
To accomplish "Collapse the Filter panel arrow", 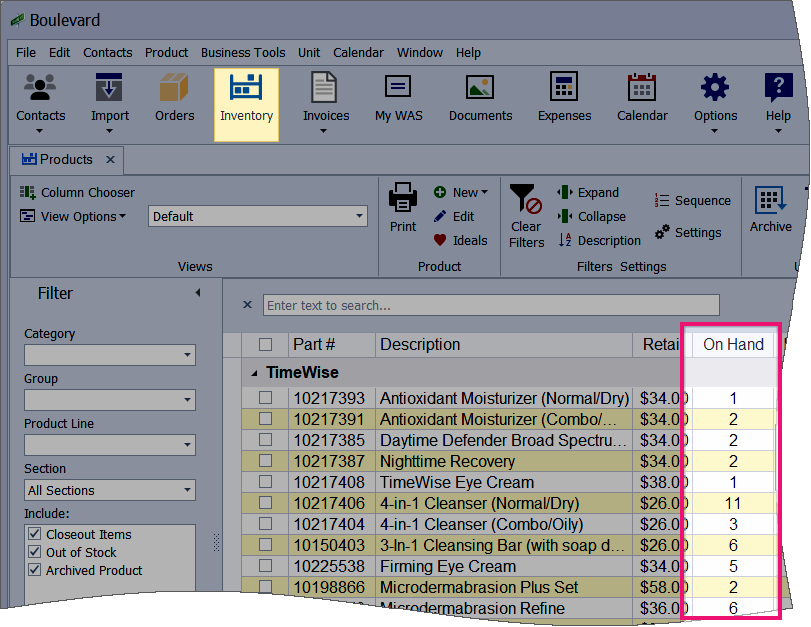I will [x=198, y=293].
